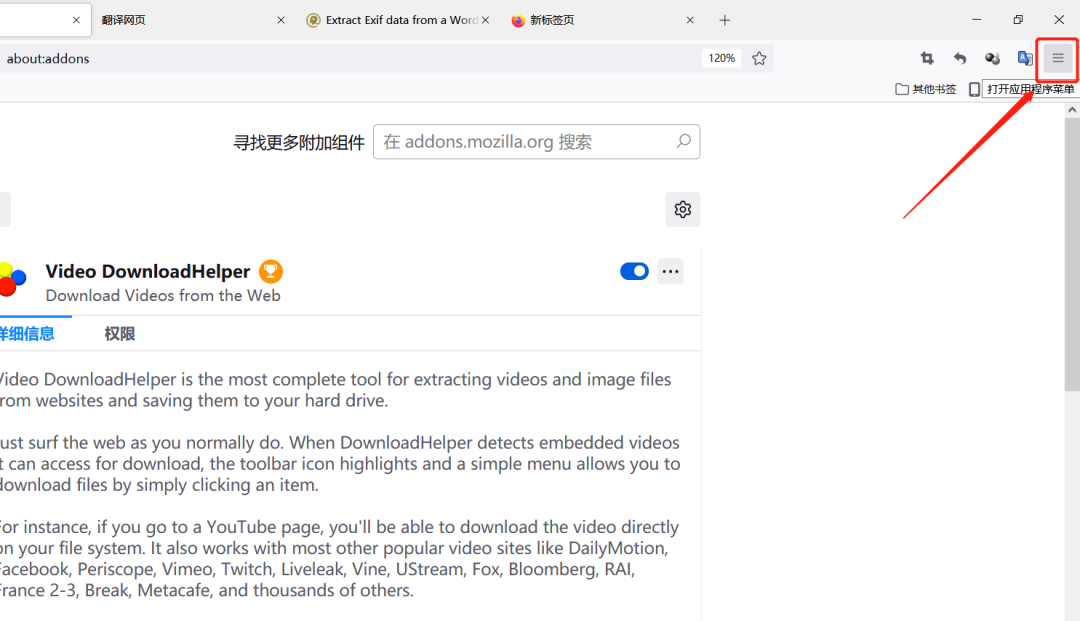Viewport: 1080px width, 621px height.
Task: Restore down the Firefox window
Action: click(x=1018, y=20)
